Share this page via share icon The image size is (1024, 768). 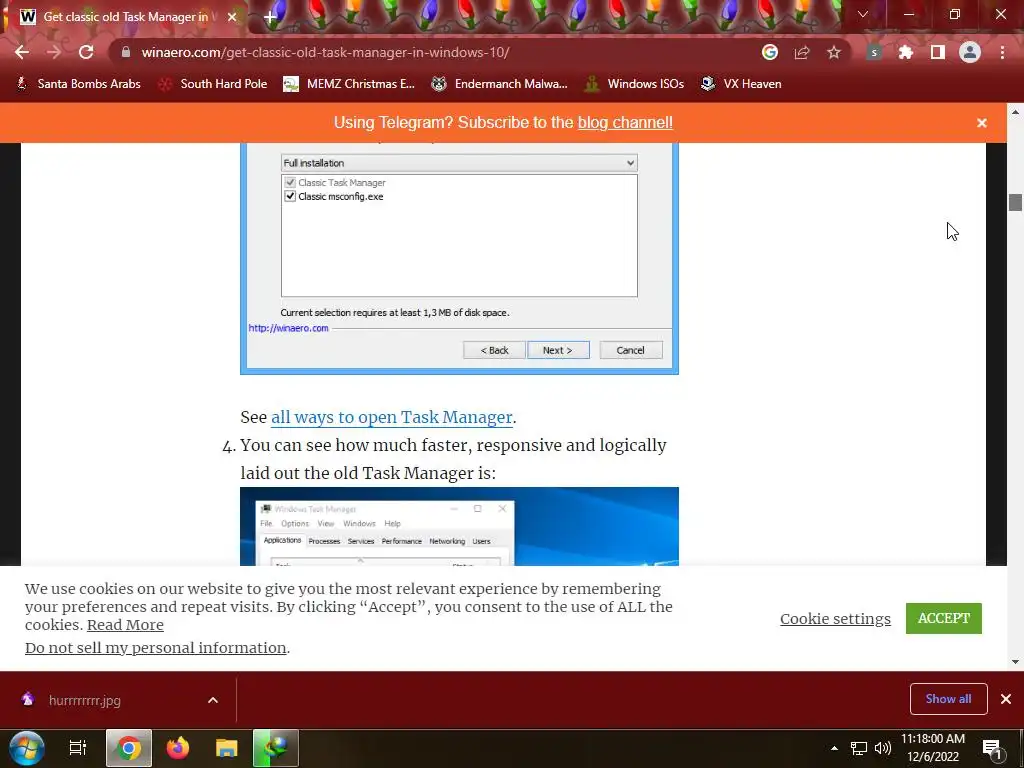[x=802, y=52]
